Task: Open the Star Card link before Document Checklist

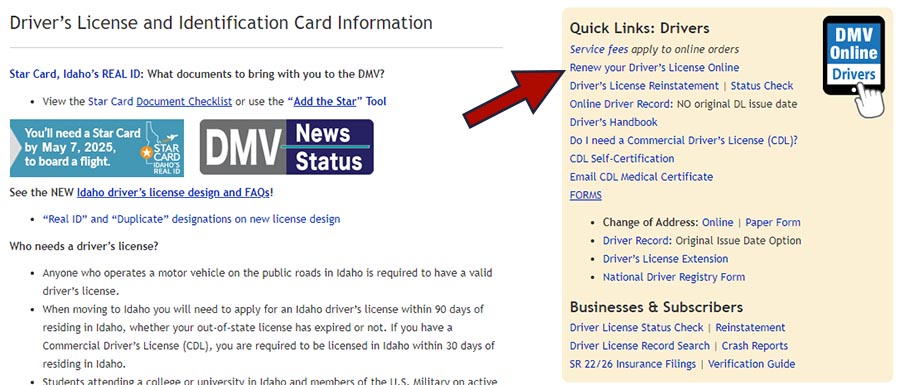Action: tap(111, 102)
